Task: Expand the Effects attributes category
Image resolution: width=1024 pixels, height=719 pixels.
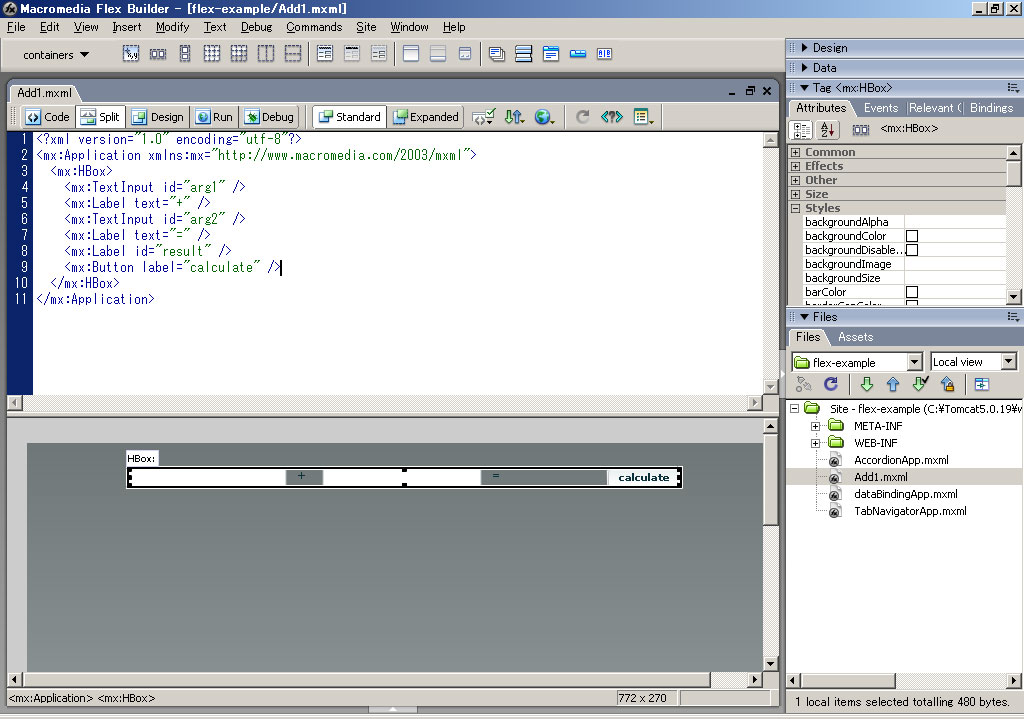Action: tap(795, 166)
